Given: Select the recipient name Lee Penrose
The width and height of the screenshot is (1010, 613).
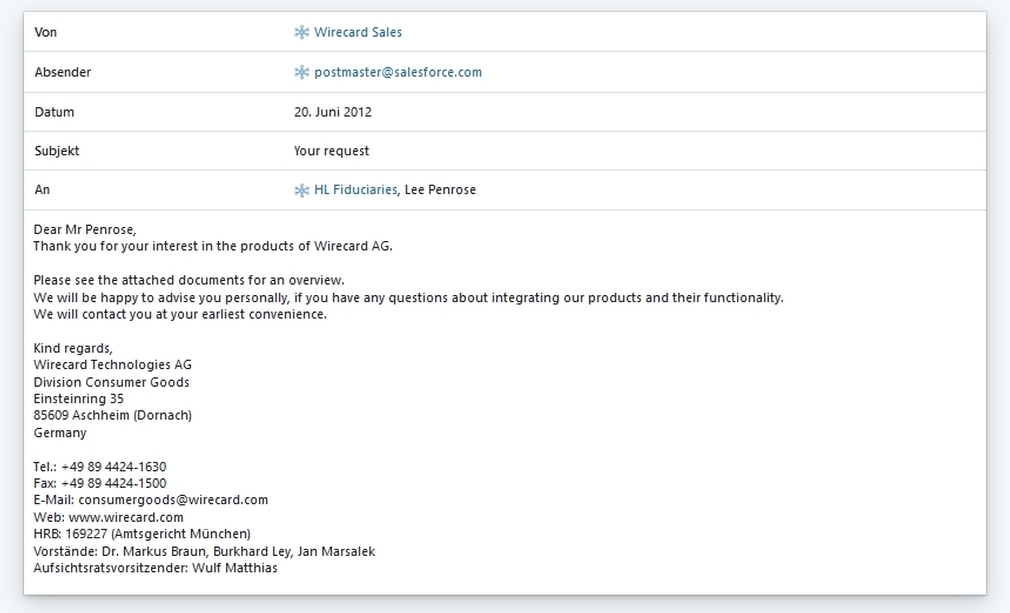Looking at the screenshot, I should (440, 190).
